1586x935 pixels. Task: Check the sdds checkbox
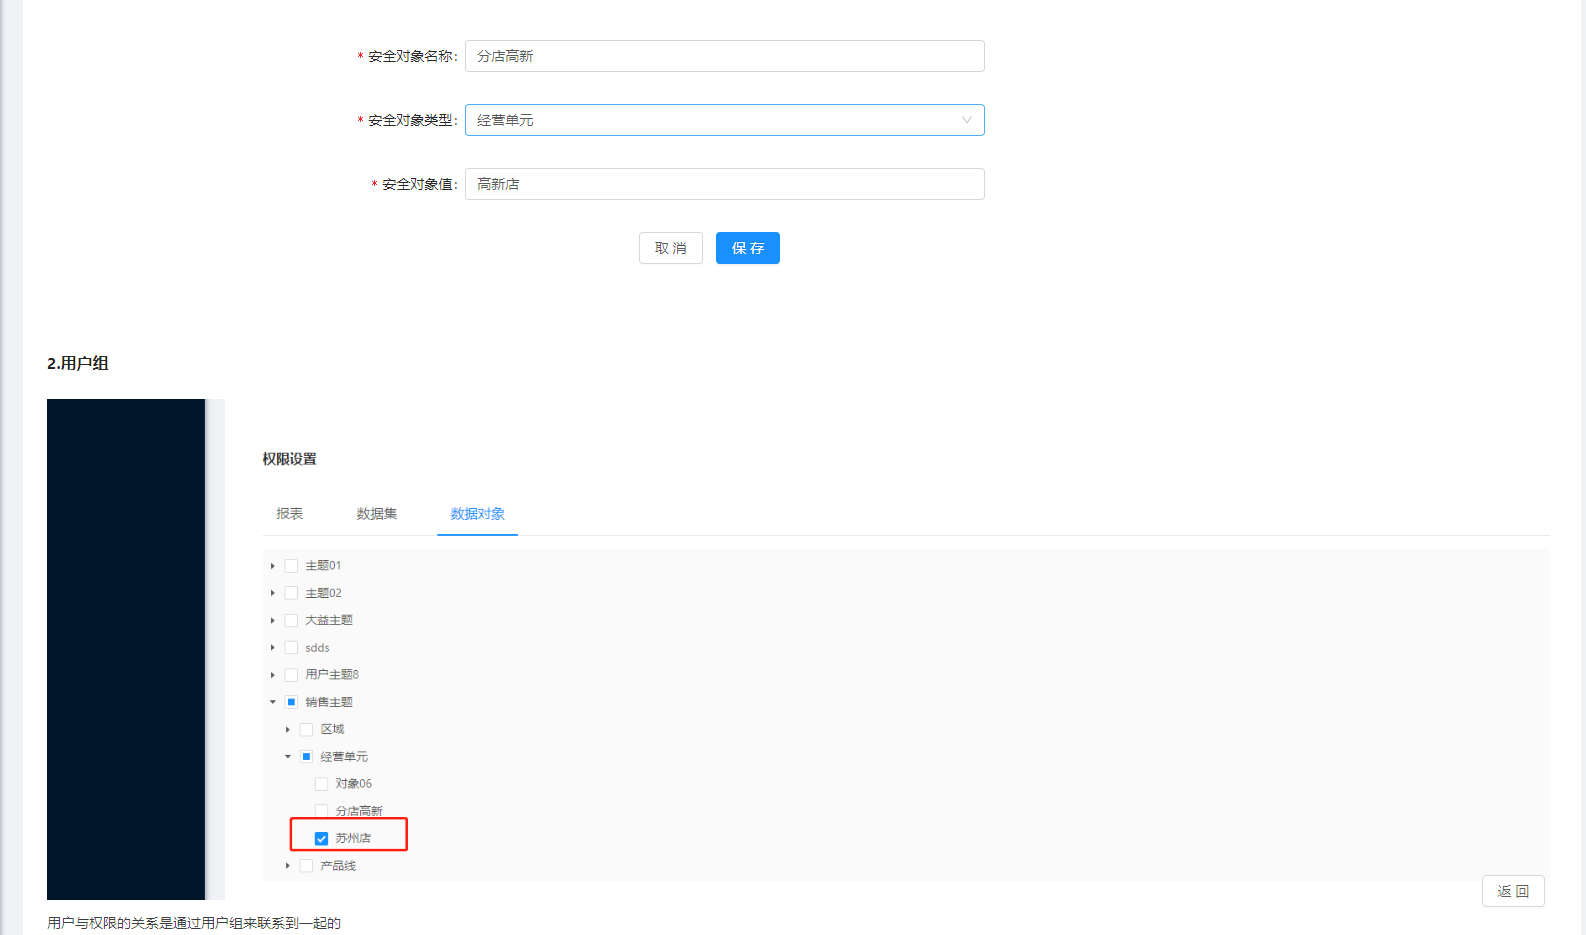(x=291, y=648)
